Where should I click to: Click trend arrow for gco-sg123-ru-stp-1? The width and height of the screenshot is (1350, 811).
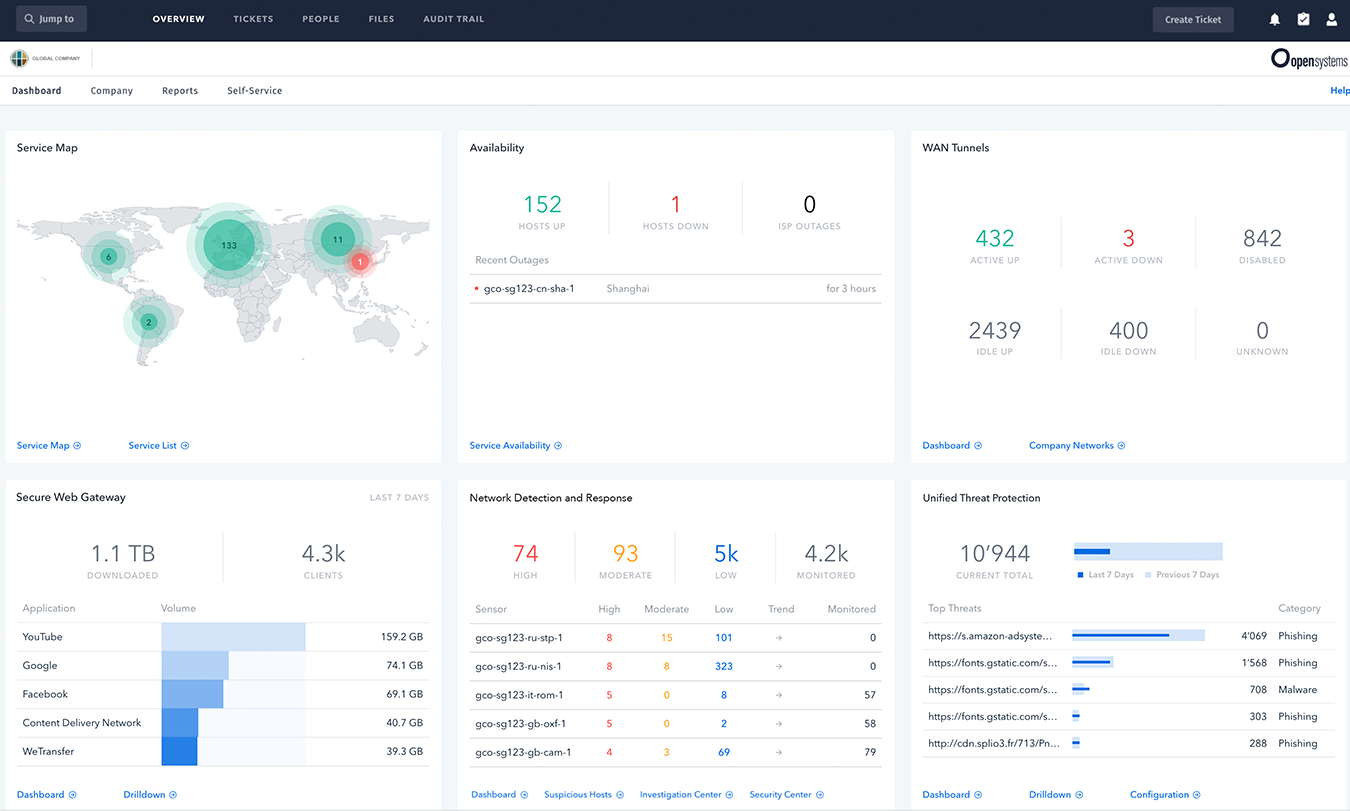coord(779,637)
